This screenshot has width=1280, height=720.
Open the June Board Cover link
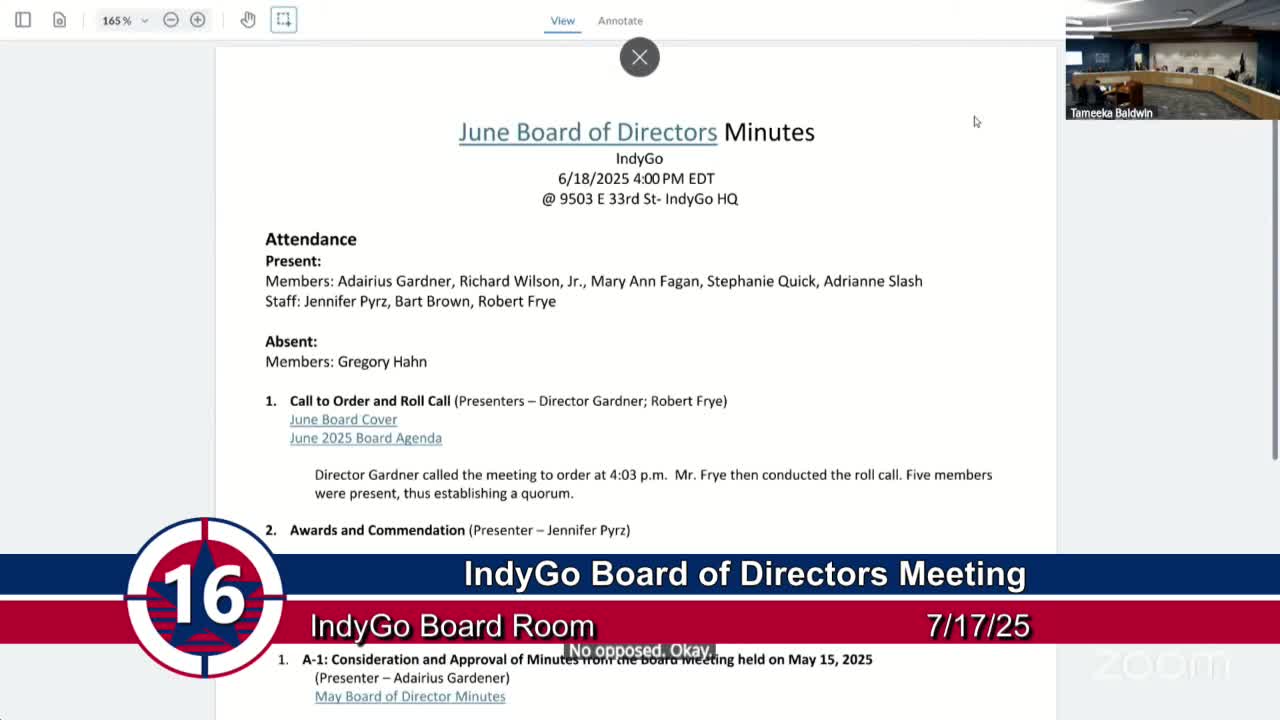point(343,419)
